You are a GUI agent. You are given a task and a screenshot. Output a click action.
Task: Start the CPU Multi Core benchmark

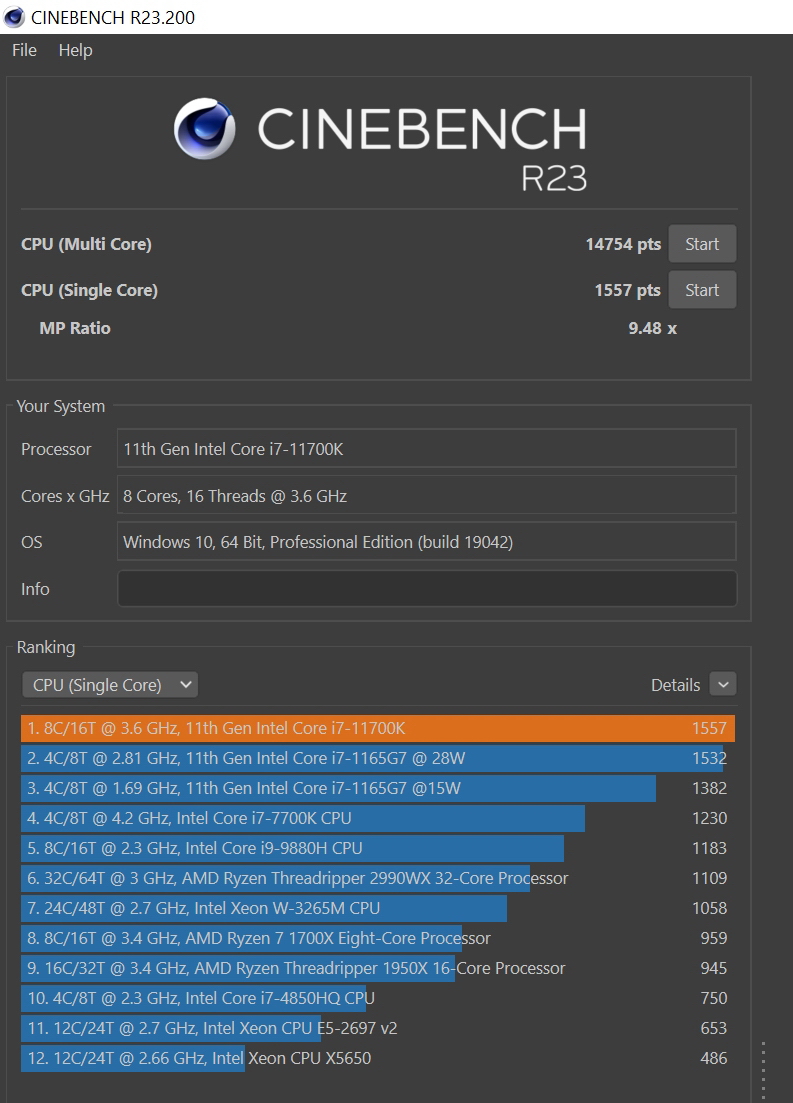701,244
